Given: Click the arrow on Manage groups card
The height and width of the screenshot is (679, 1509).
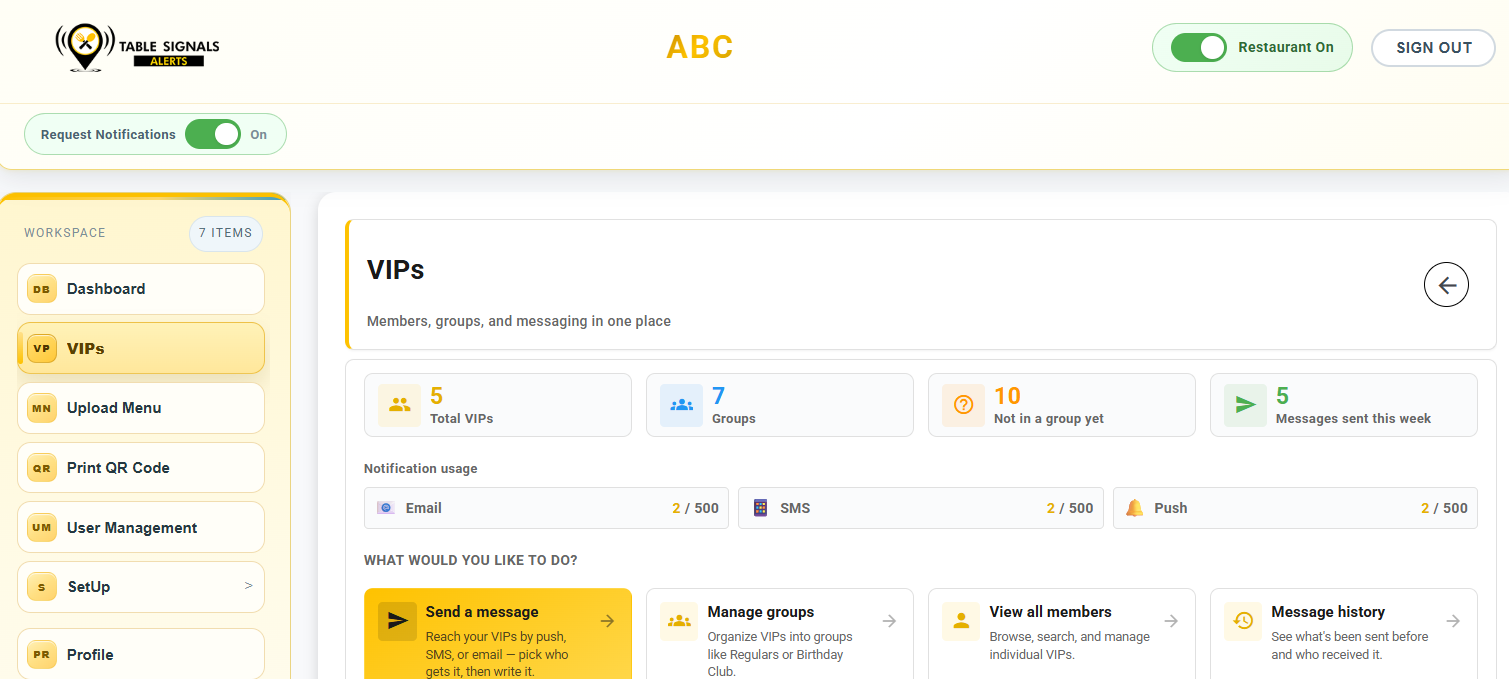Looking at the screenshot, I should point(889,621).
